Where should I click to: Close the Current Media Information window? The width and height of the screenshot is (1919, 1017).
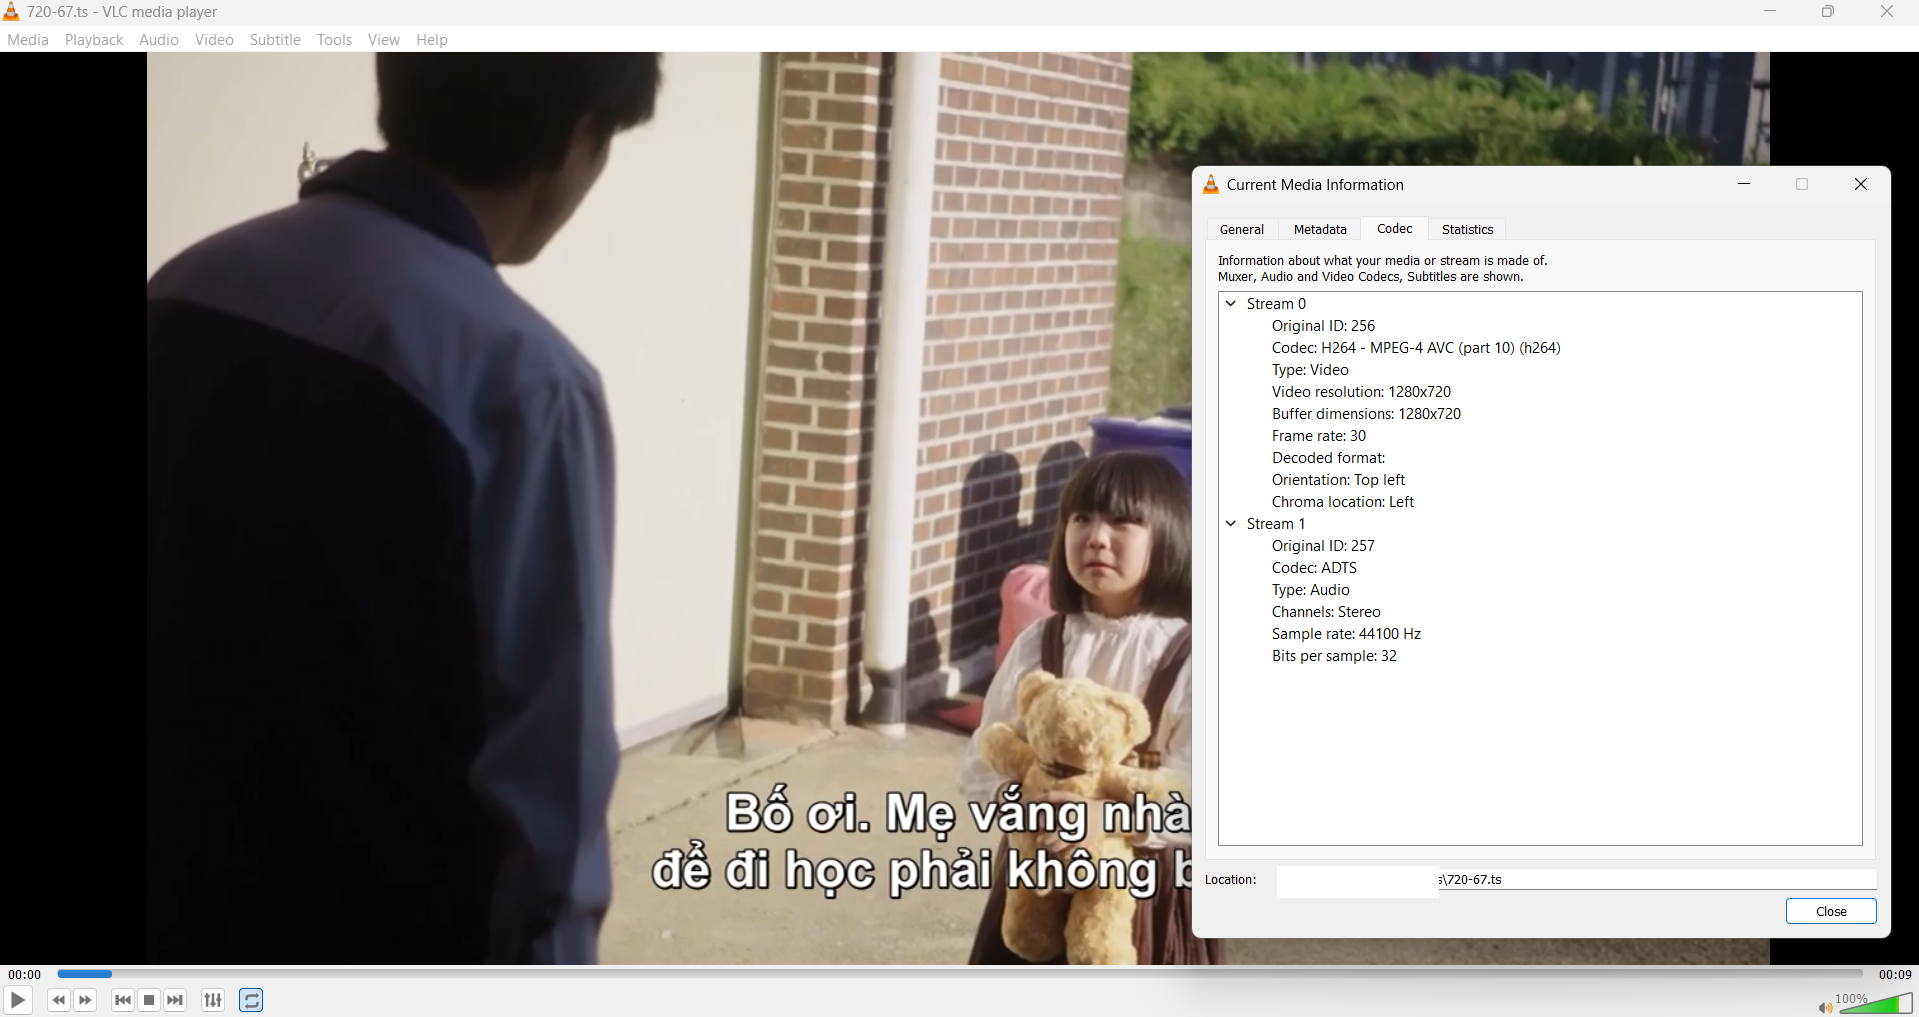pyautogui.click(x=1861, y=184)
